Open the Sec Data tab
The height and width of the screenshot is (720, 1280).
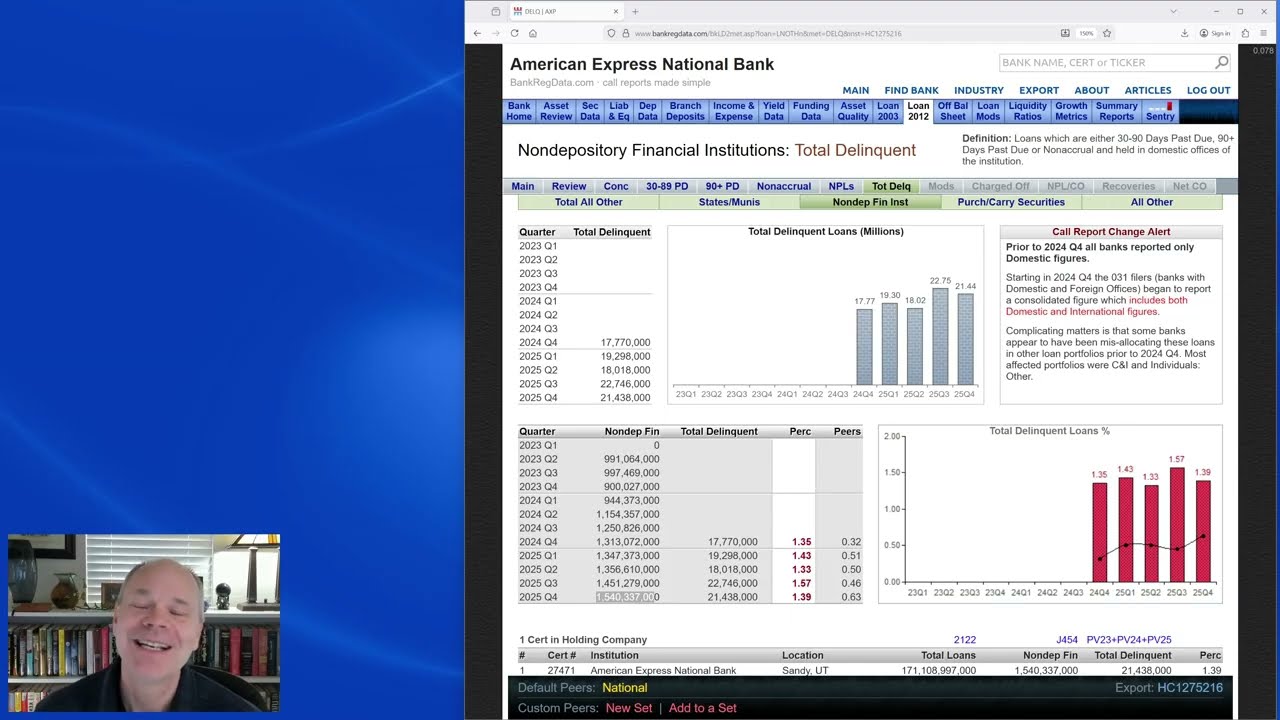point(590,111)
